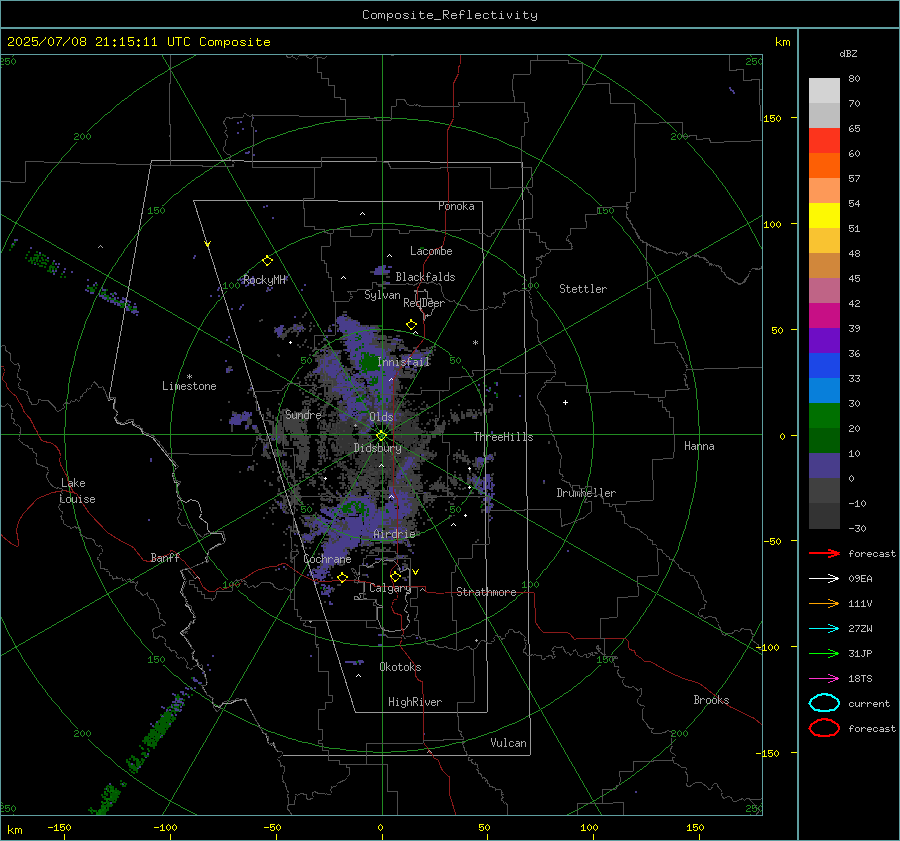
Task: Click the magenta 18TS arrow in the legend
Action: 824,679
